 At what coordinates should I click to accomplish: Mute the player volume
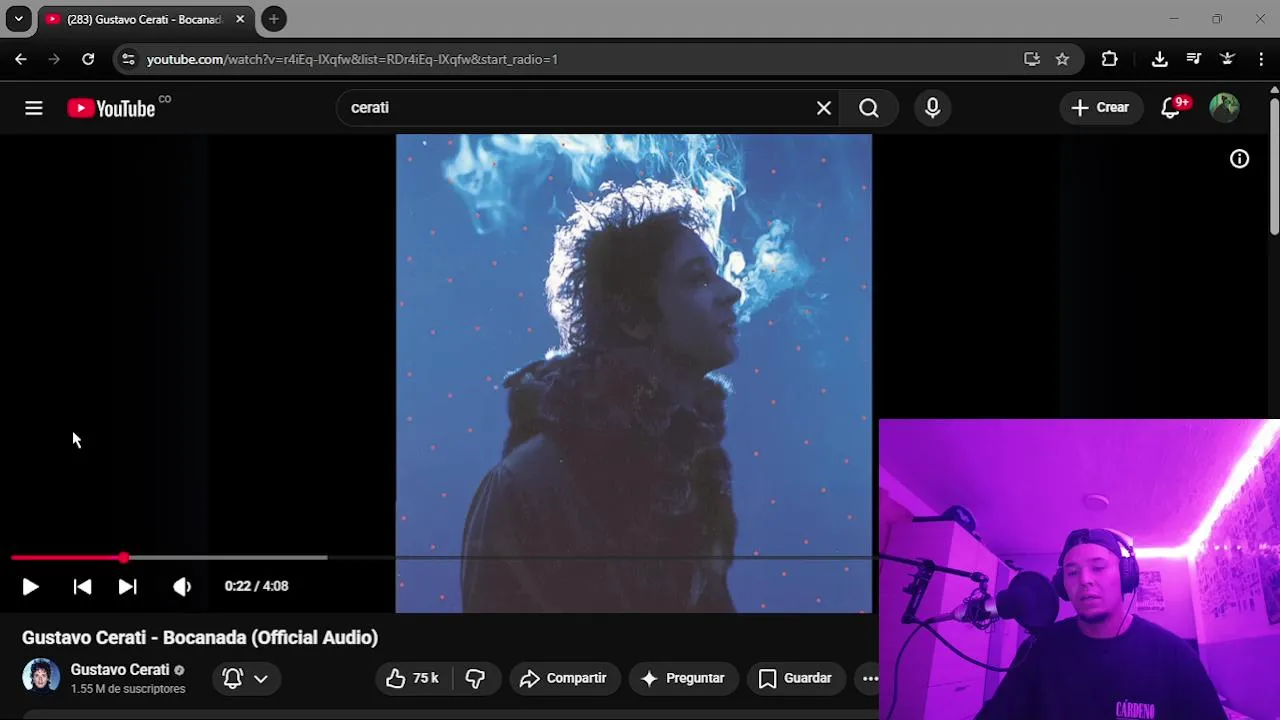(181, 587)
